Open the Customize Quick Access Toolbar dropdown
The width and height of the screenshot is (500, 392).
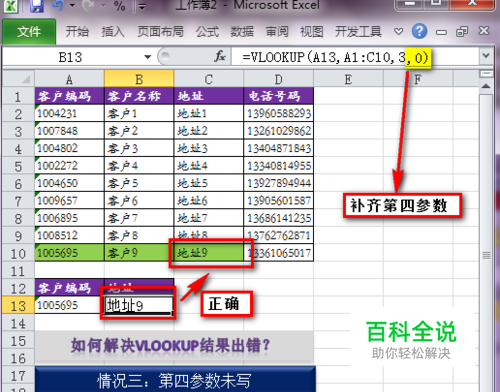142,6
